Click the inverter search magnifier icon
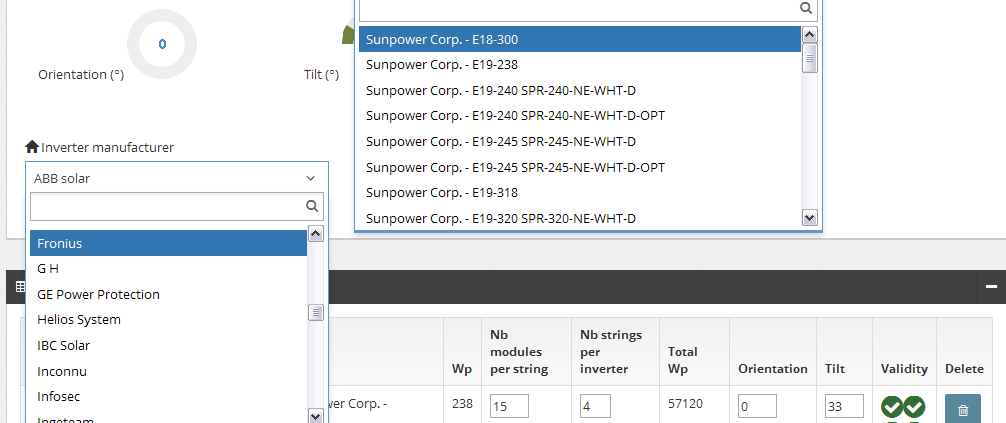The height and width of the screenshot is (423, 1006). pyautogui.click(x=312, y=205)
